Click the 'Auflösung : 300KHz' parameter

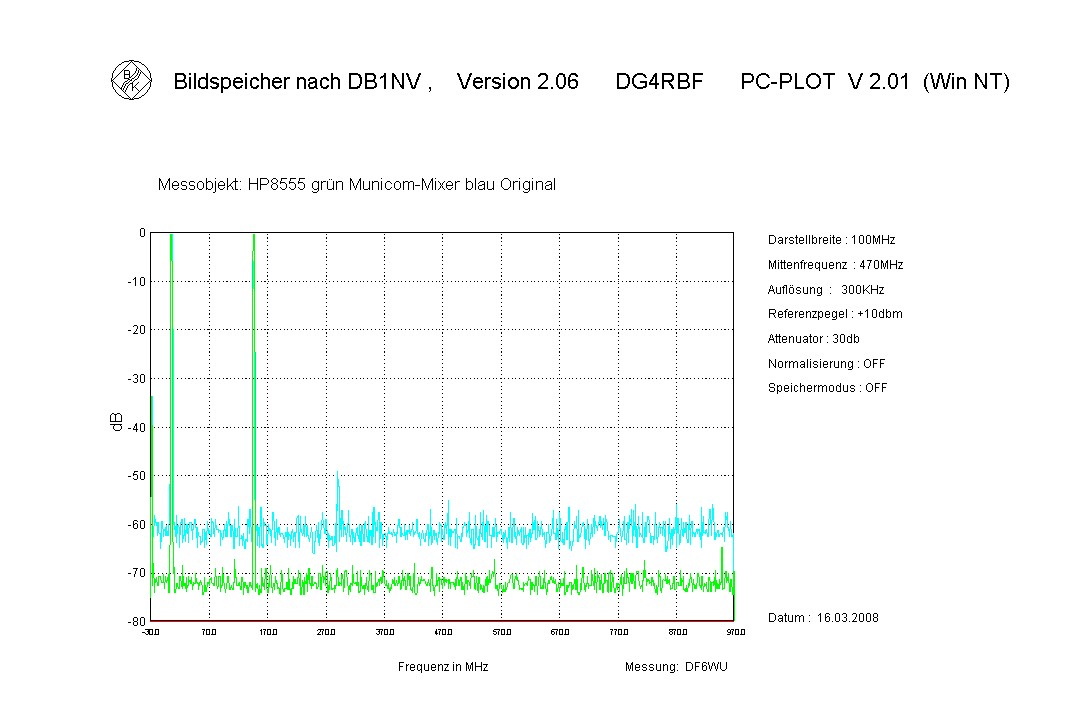click(x=826, y=290)
